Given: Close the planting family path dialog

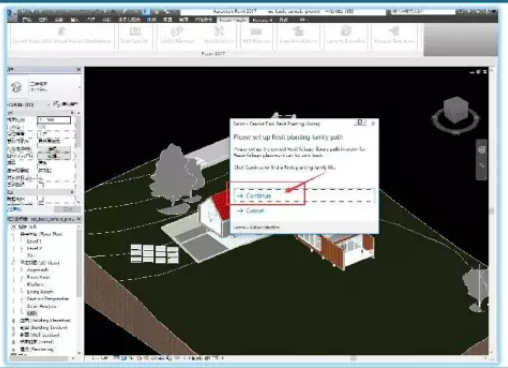Looking at the screenshot, I should [373, 123].
